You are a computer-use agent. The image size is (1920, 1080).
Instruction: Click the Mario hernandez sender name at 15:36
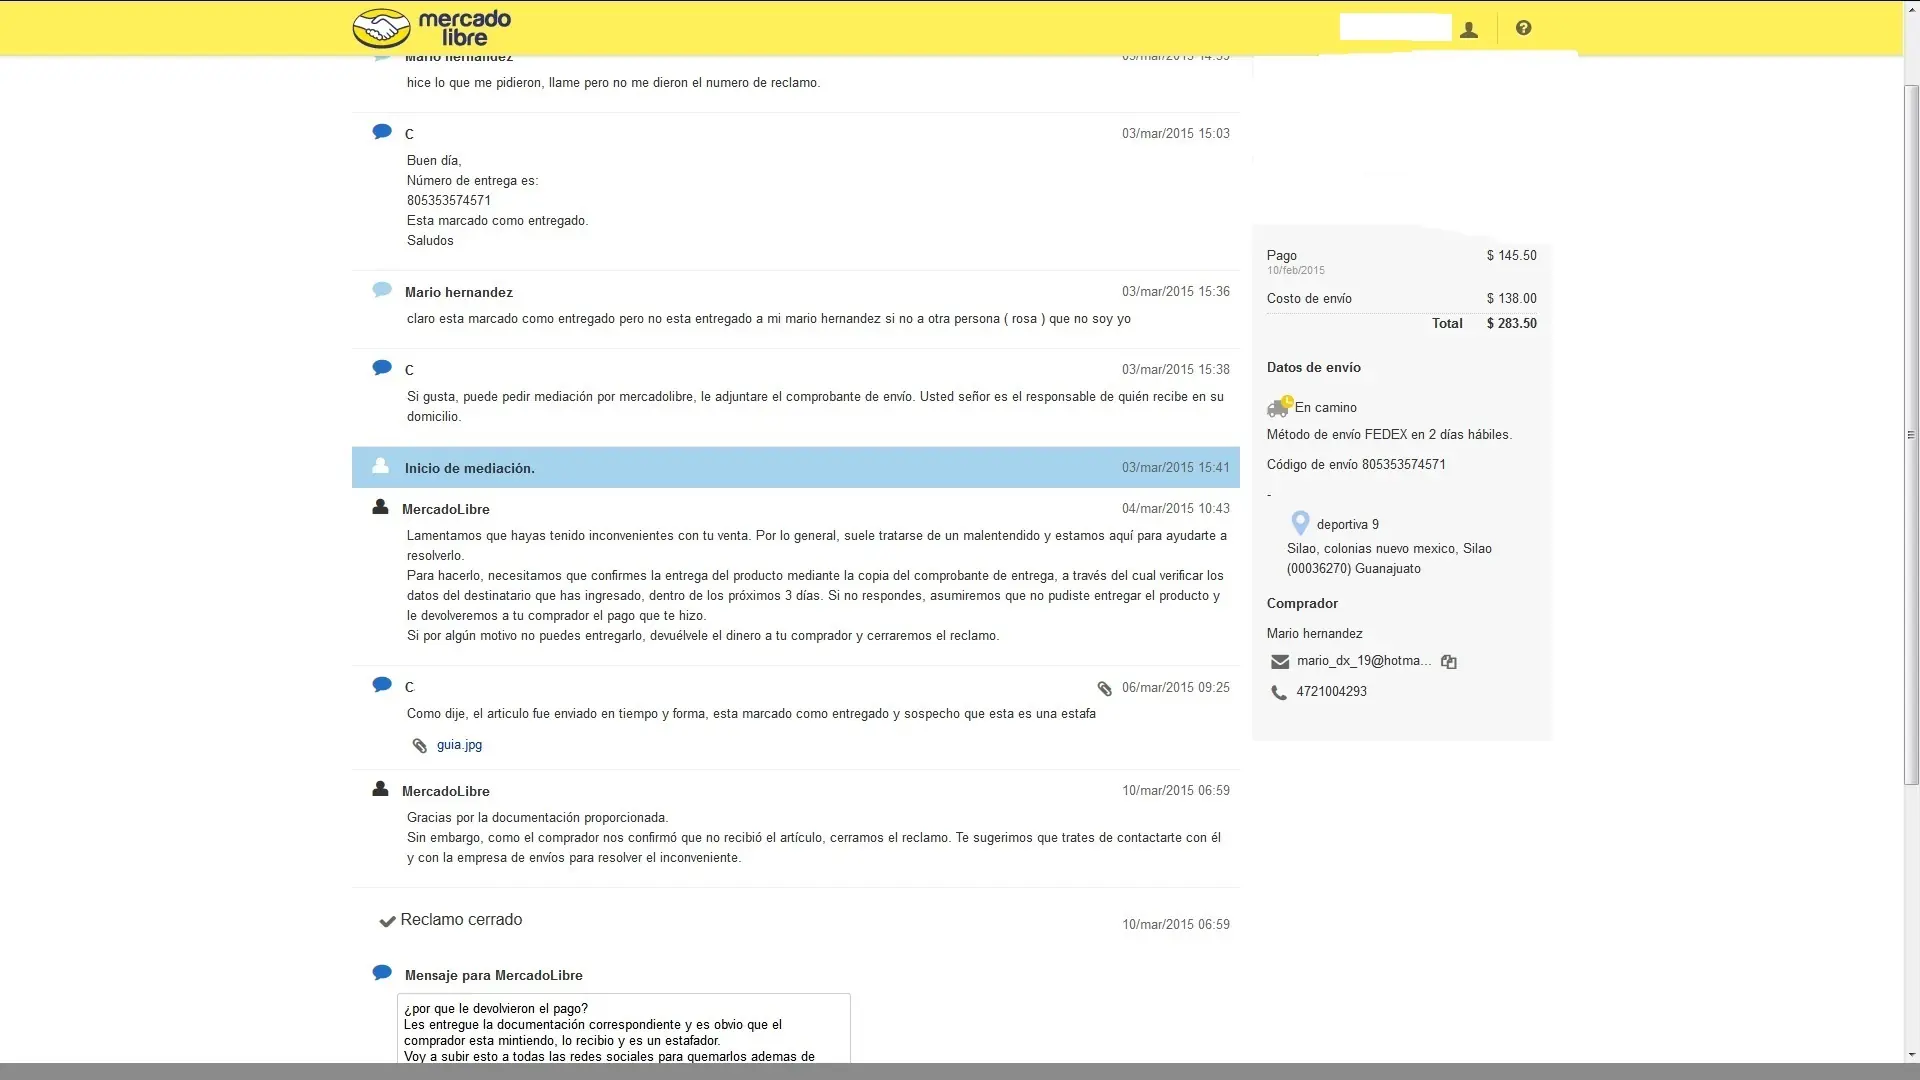(x=459, y=292)
